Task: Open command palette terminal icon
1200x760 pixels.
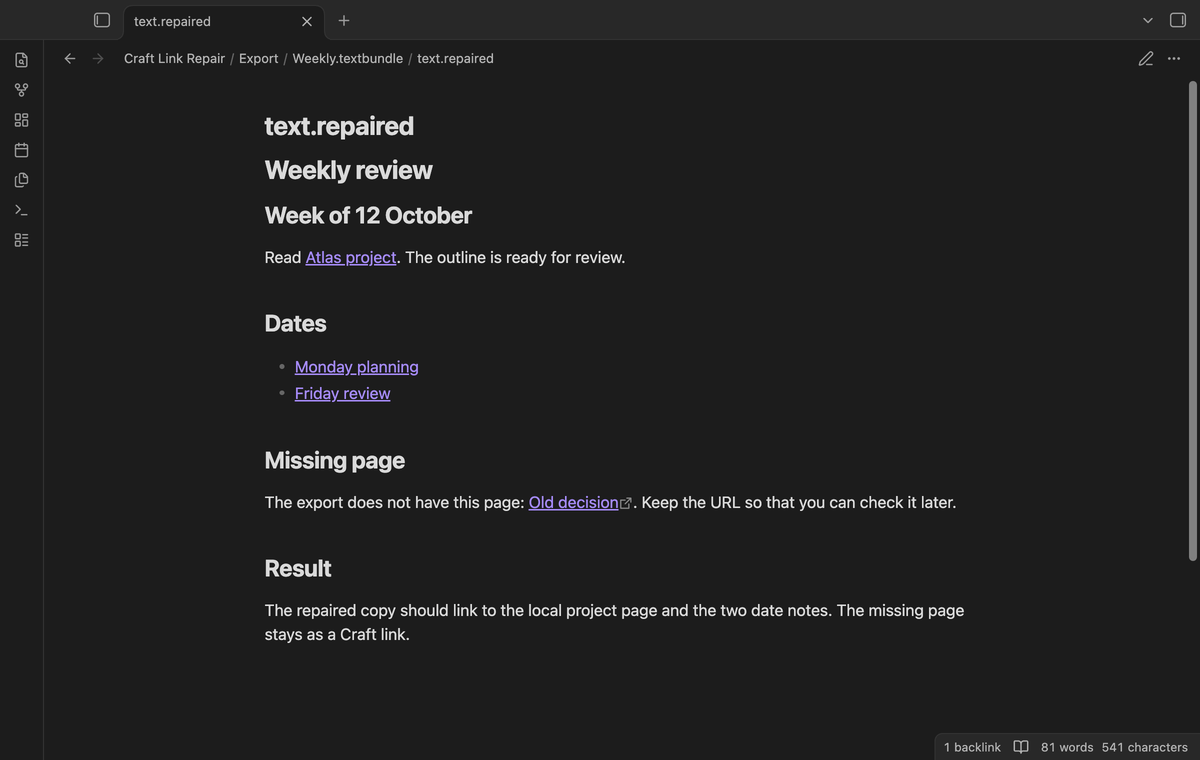Action: click(22, 210)
